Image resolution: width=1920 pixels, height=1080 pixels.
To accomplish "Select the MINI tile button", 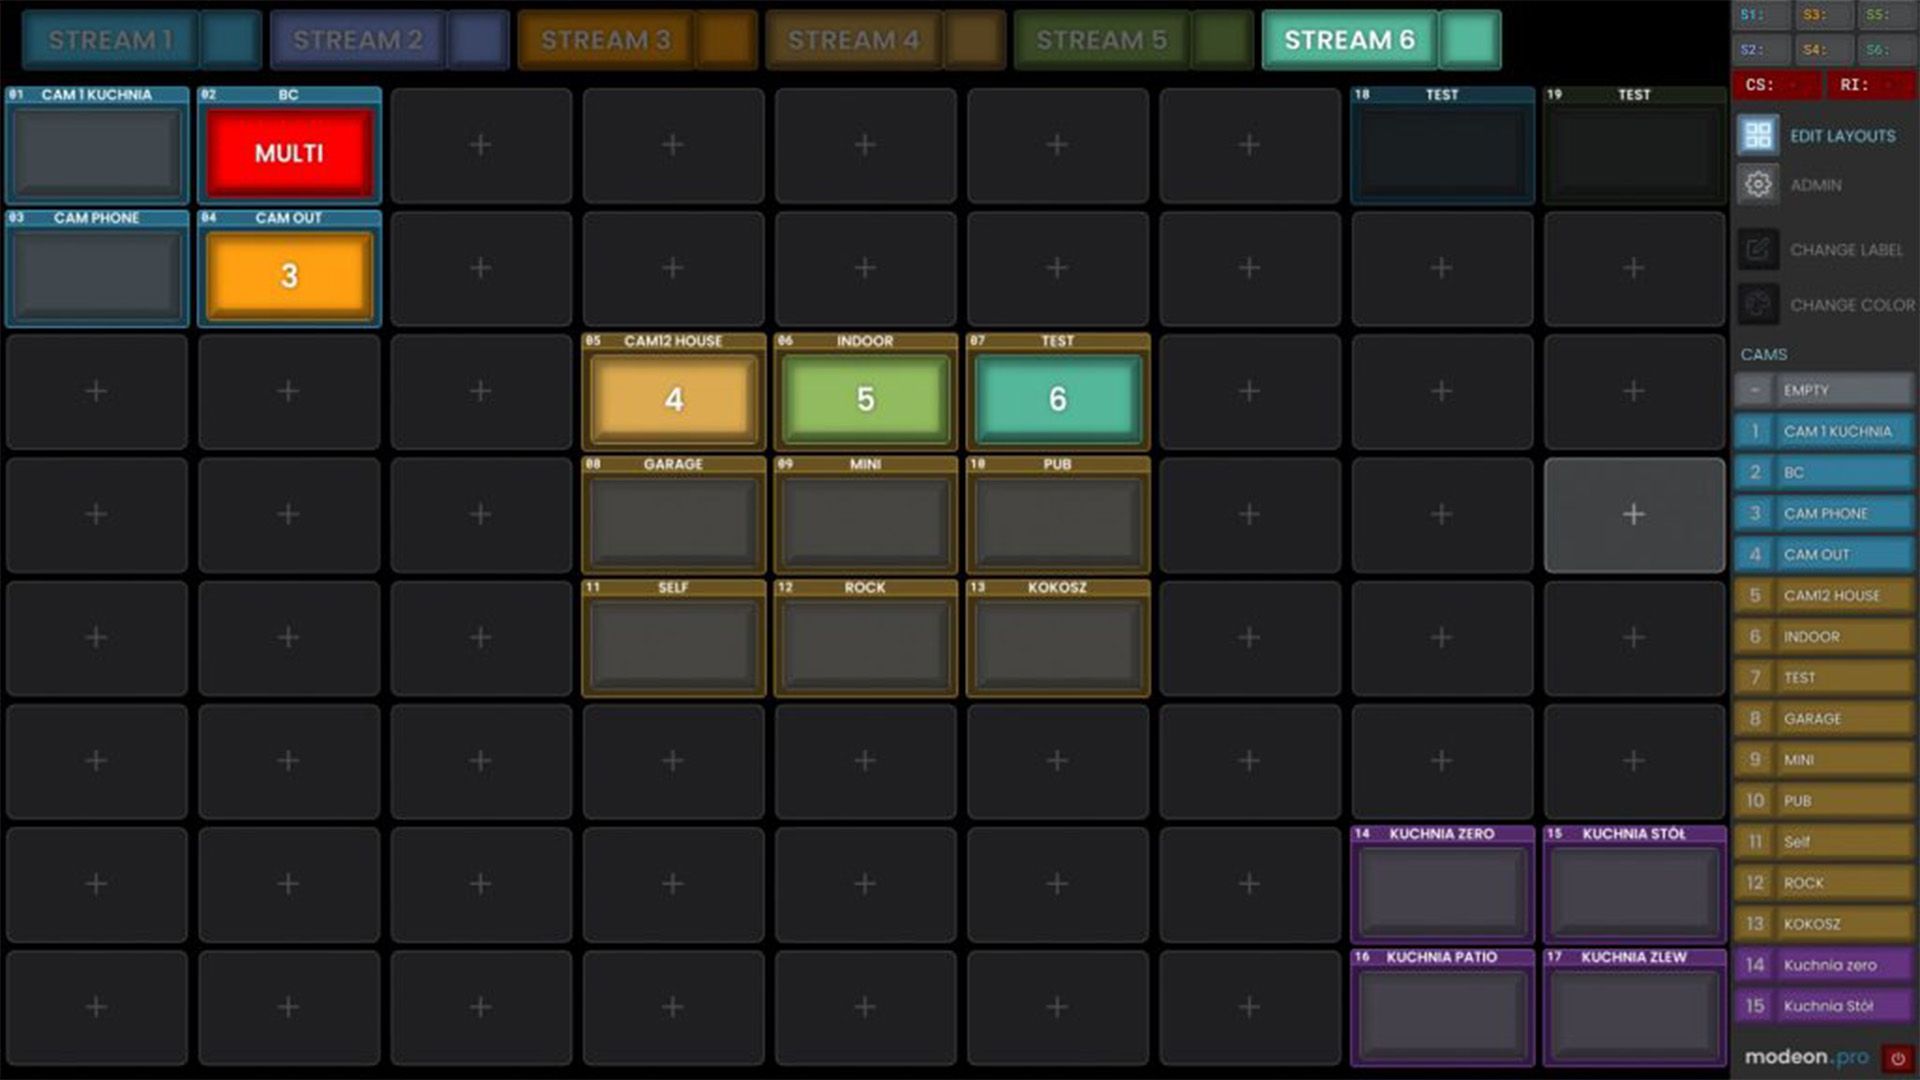I will [x=865, y=522].
